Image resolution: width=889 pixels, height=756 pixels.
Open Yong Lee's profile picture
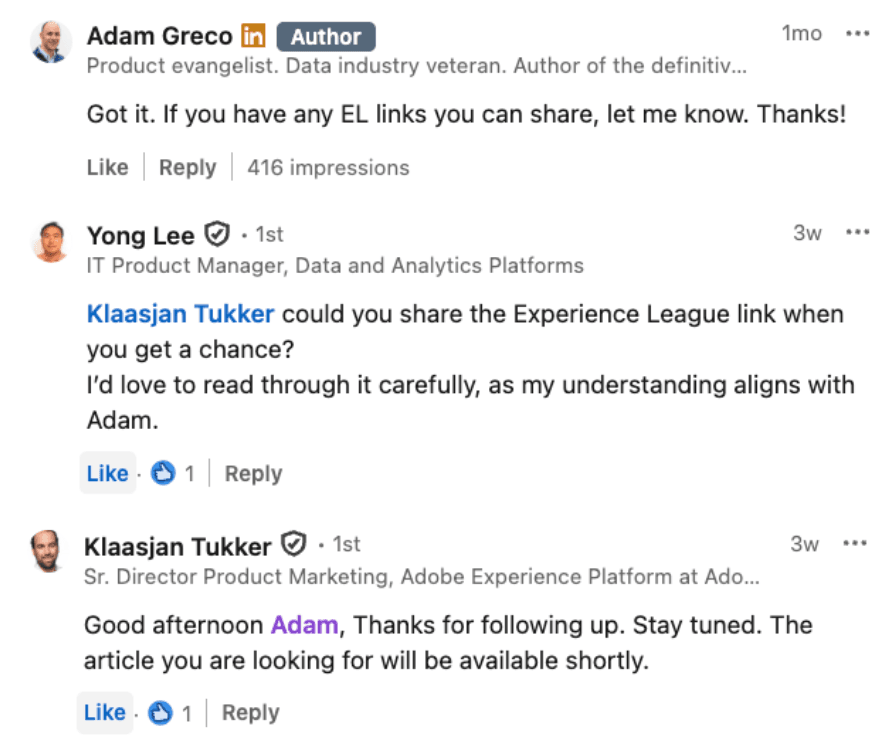[x=50, y=241]
